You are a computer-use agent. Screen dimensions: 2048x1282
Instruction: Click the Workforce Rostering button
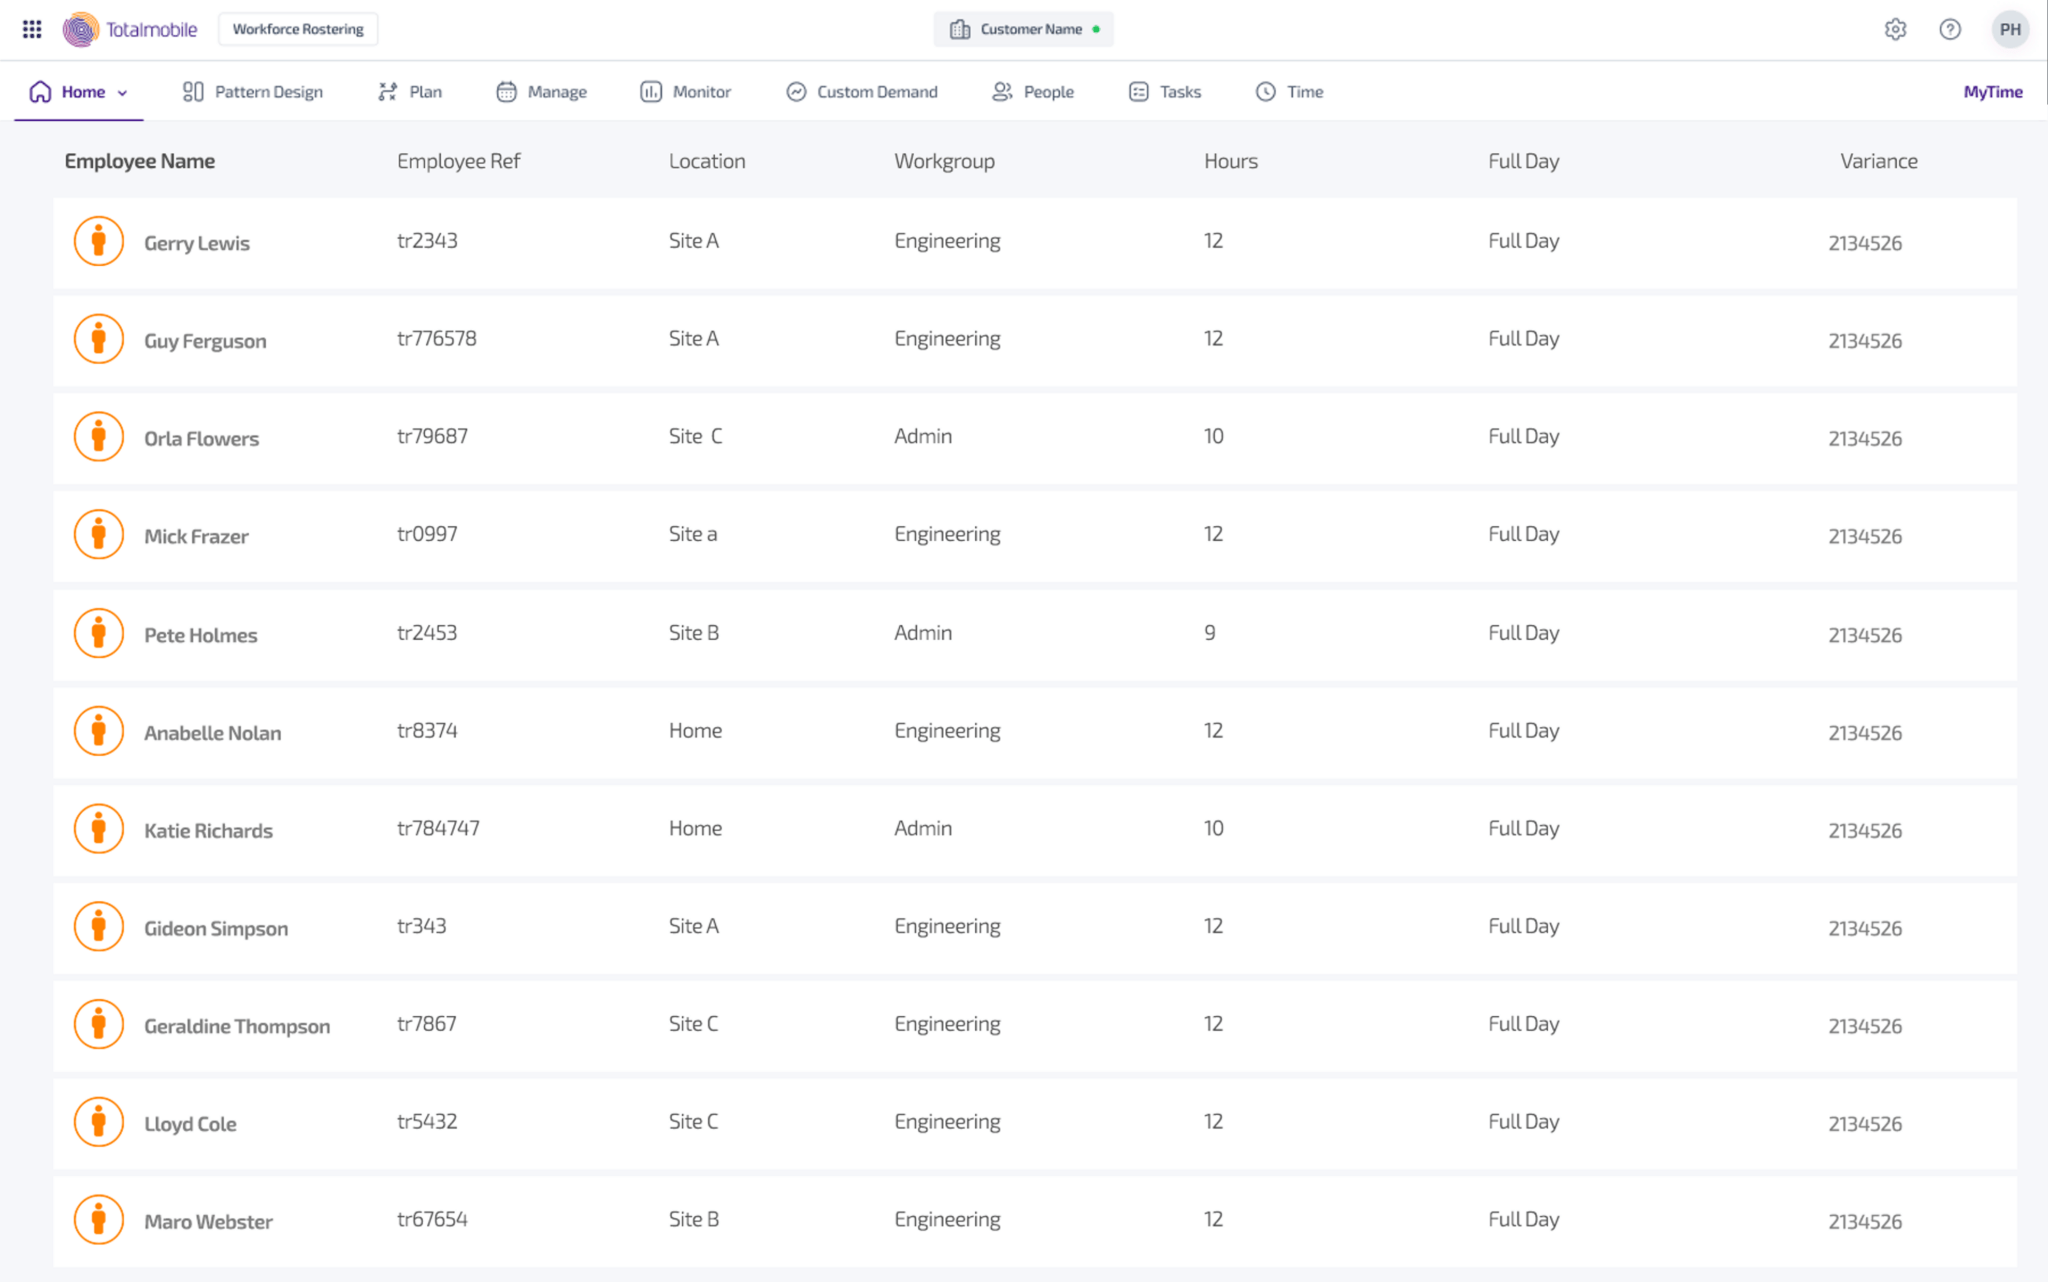coord(297,29)
